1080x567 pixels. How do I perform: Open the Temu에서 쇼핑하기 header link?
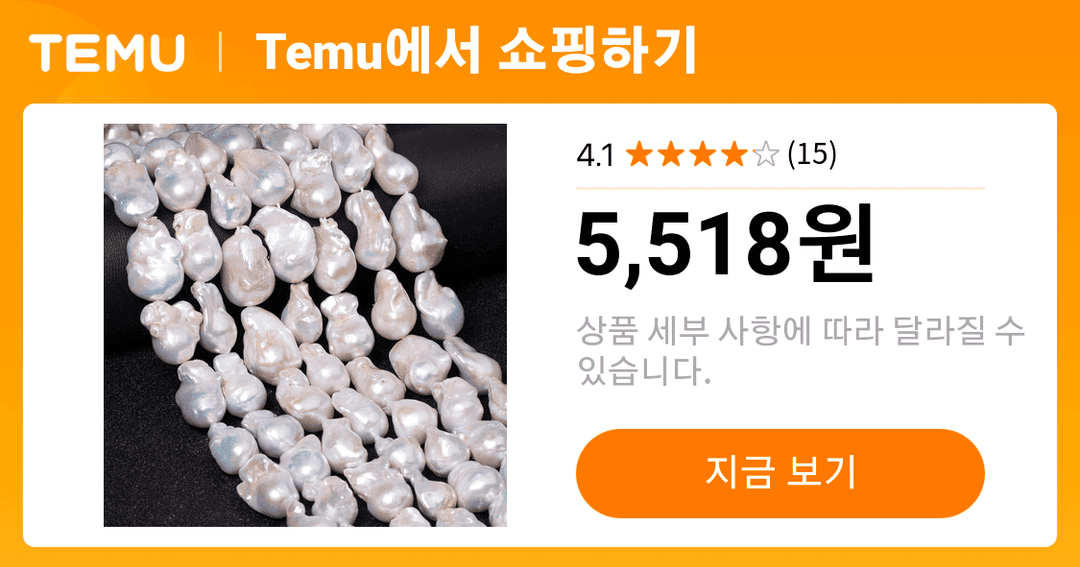pos(477,52)
